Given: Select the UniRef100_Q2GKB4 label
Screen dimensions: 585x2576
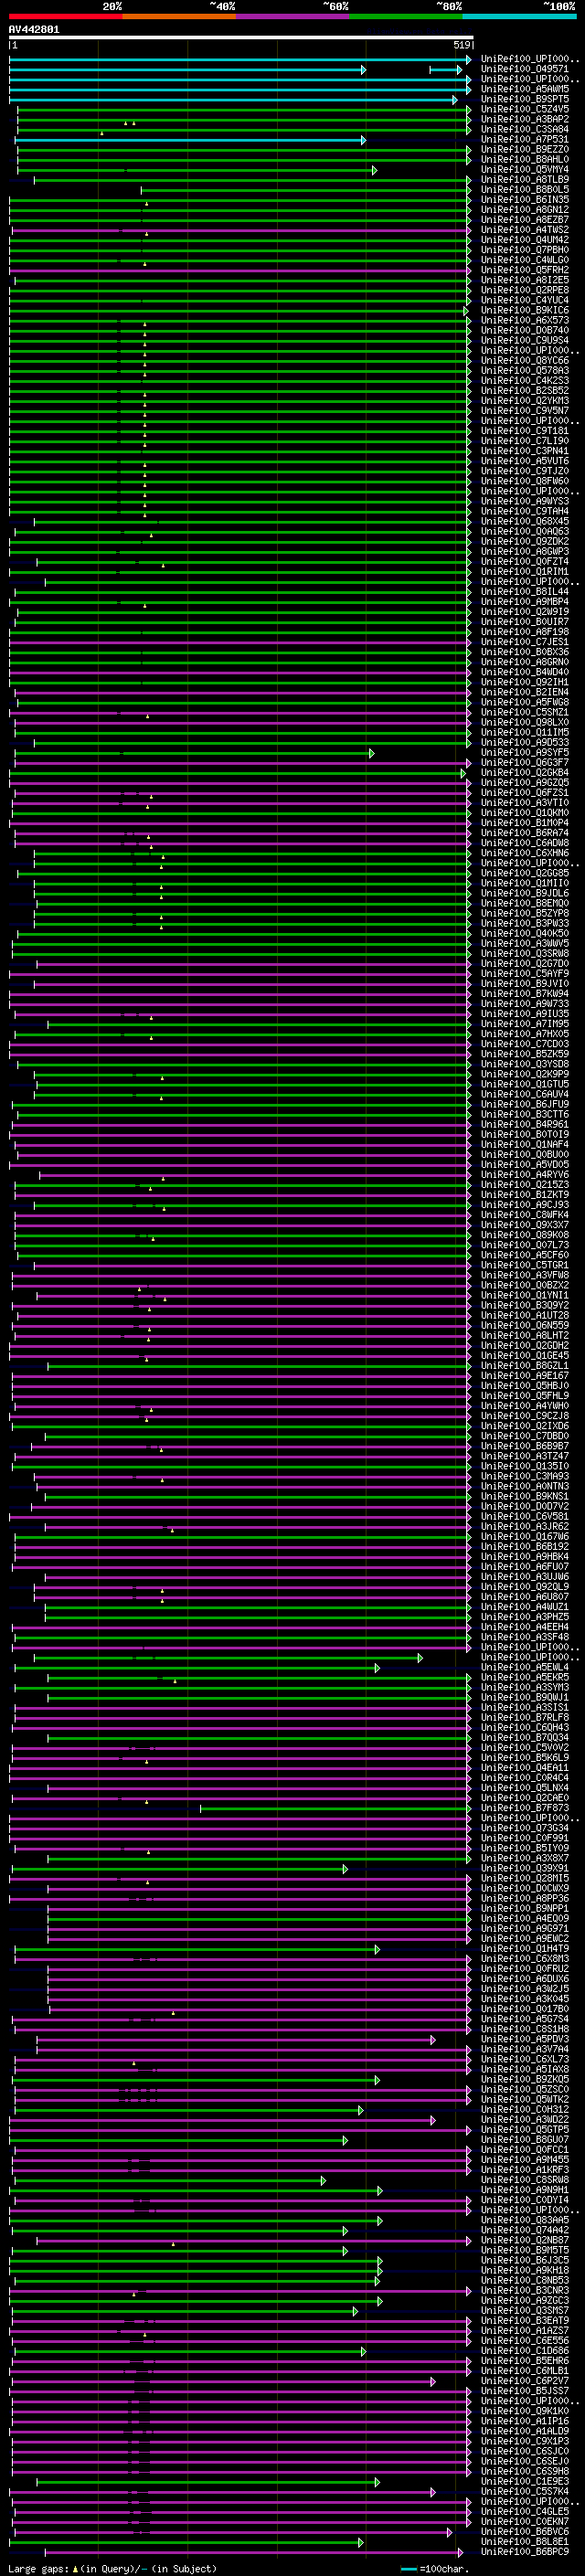Looking at the screenshot, I should click(x=525, y=772).
